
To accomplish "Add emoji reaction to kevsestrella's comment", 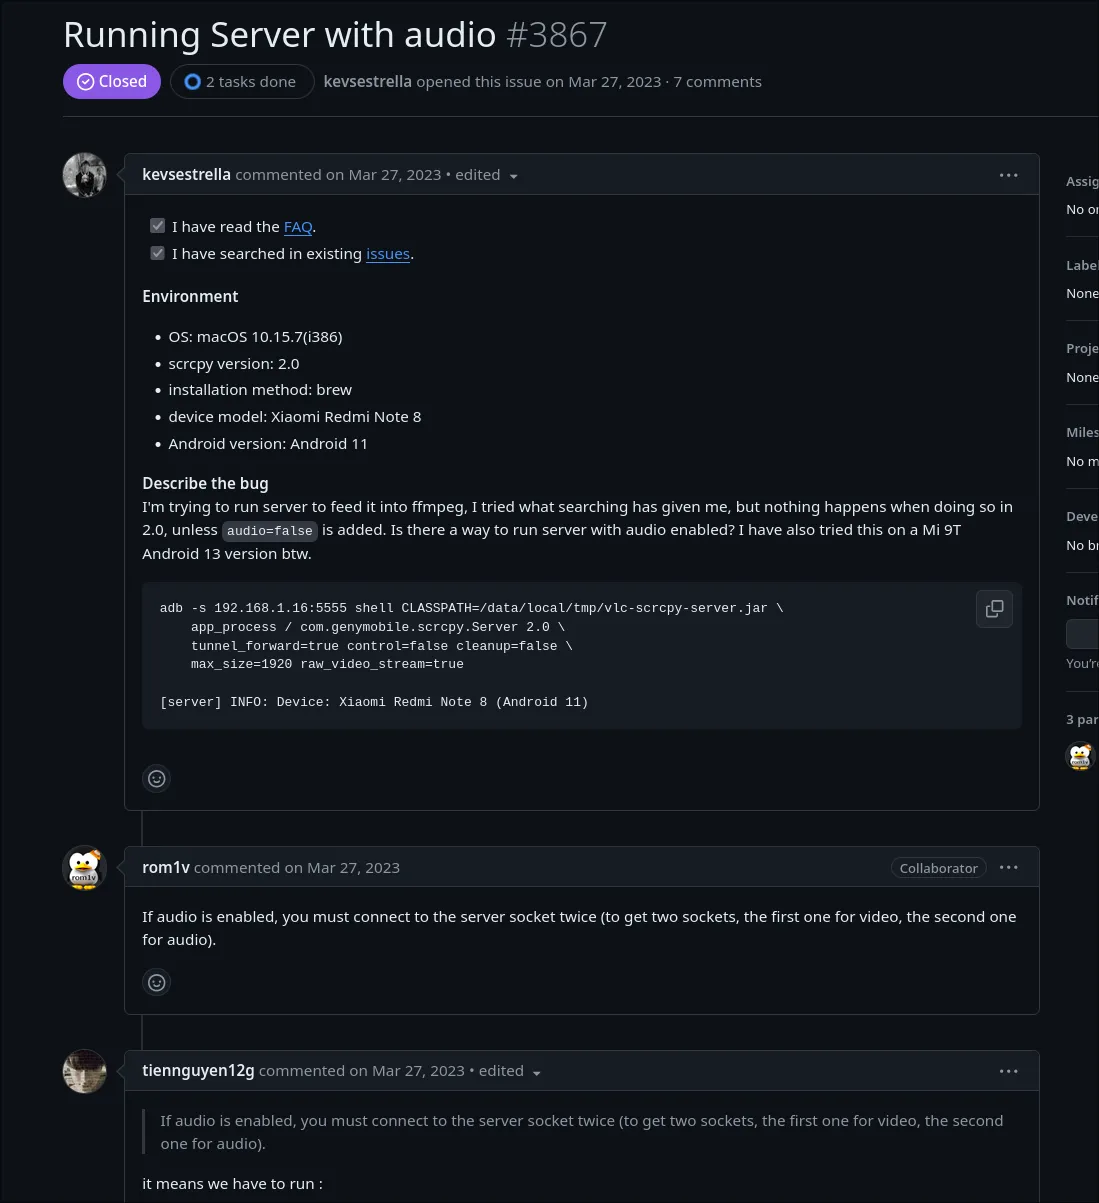I will tap(157, 779).
